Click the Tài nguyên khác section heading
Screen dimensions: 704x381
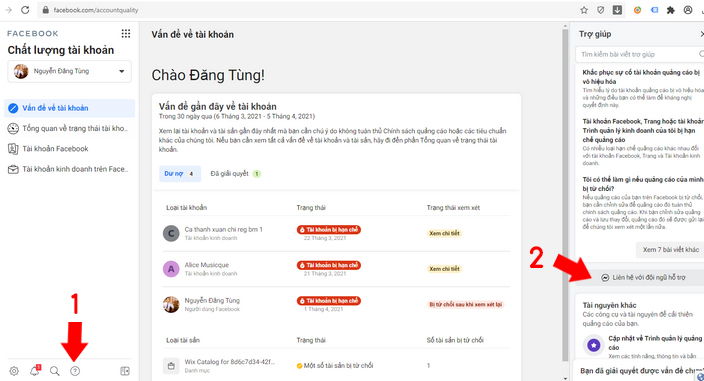click(609, 305)
